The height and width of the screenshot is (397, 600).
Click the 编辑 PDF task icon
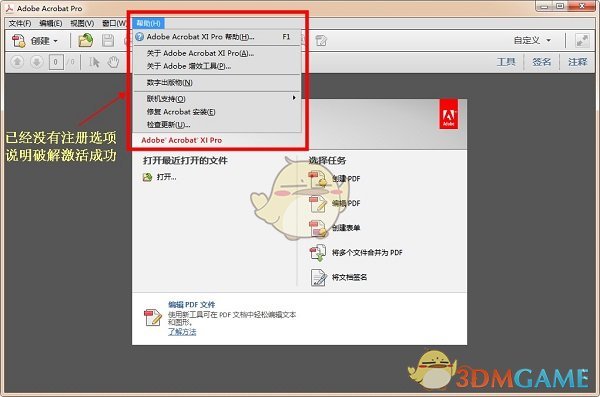tap(318, 204)
